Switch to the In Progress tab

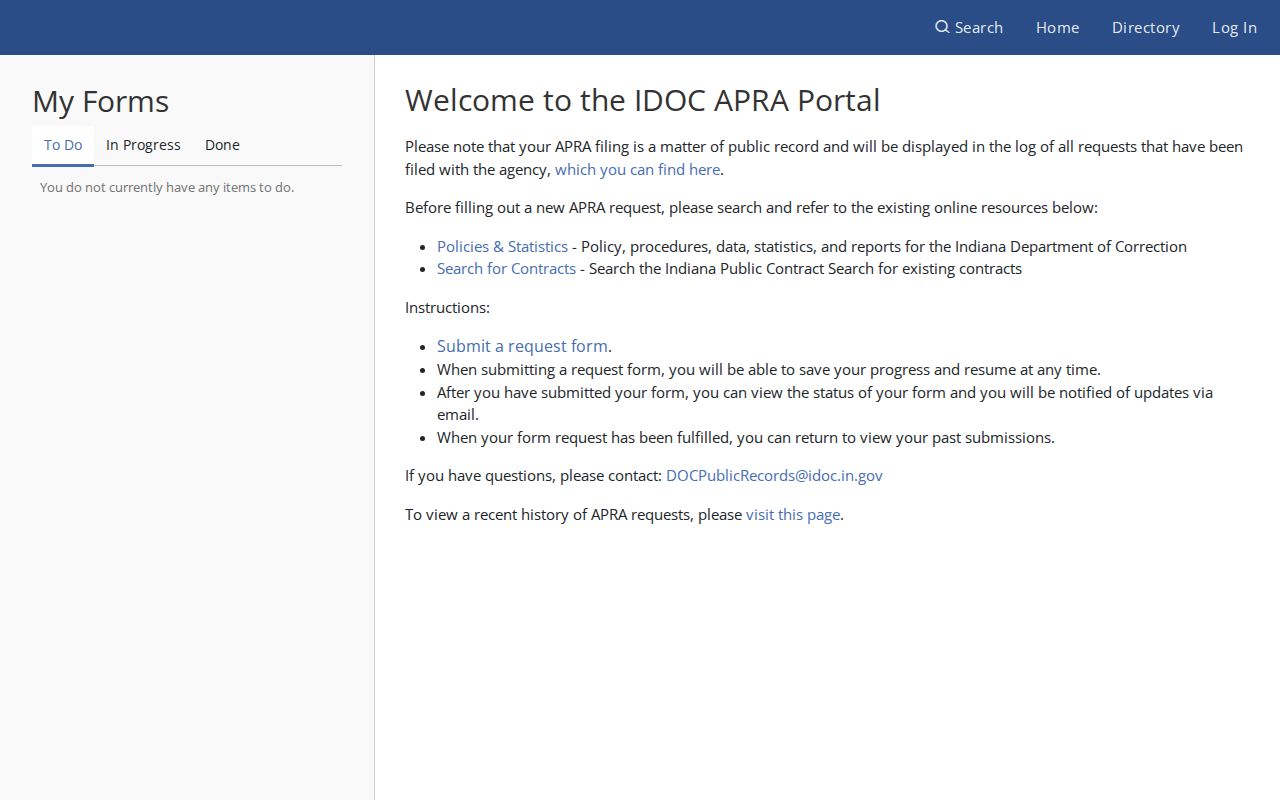[x=143, y=145]
